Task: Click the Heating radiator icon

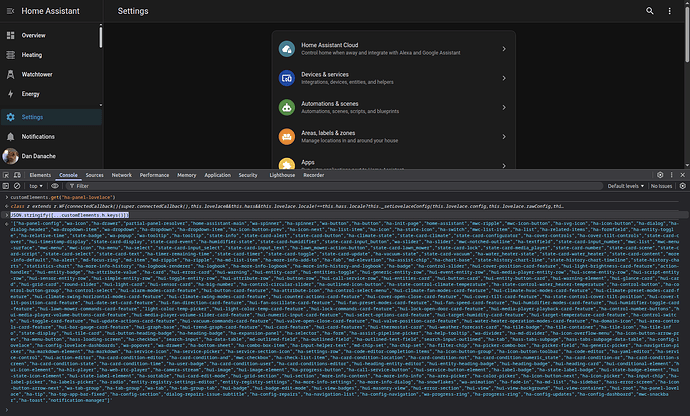Action: (x=11, y=55)
